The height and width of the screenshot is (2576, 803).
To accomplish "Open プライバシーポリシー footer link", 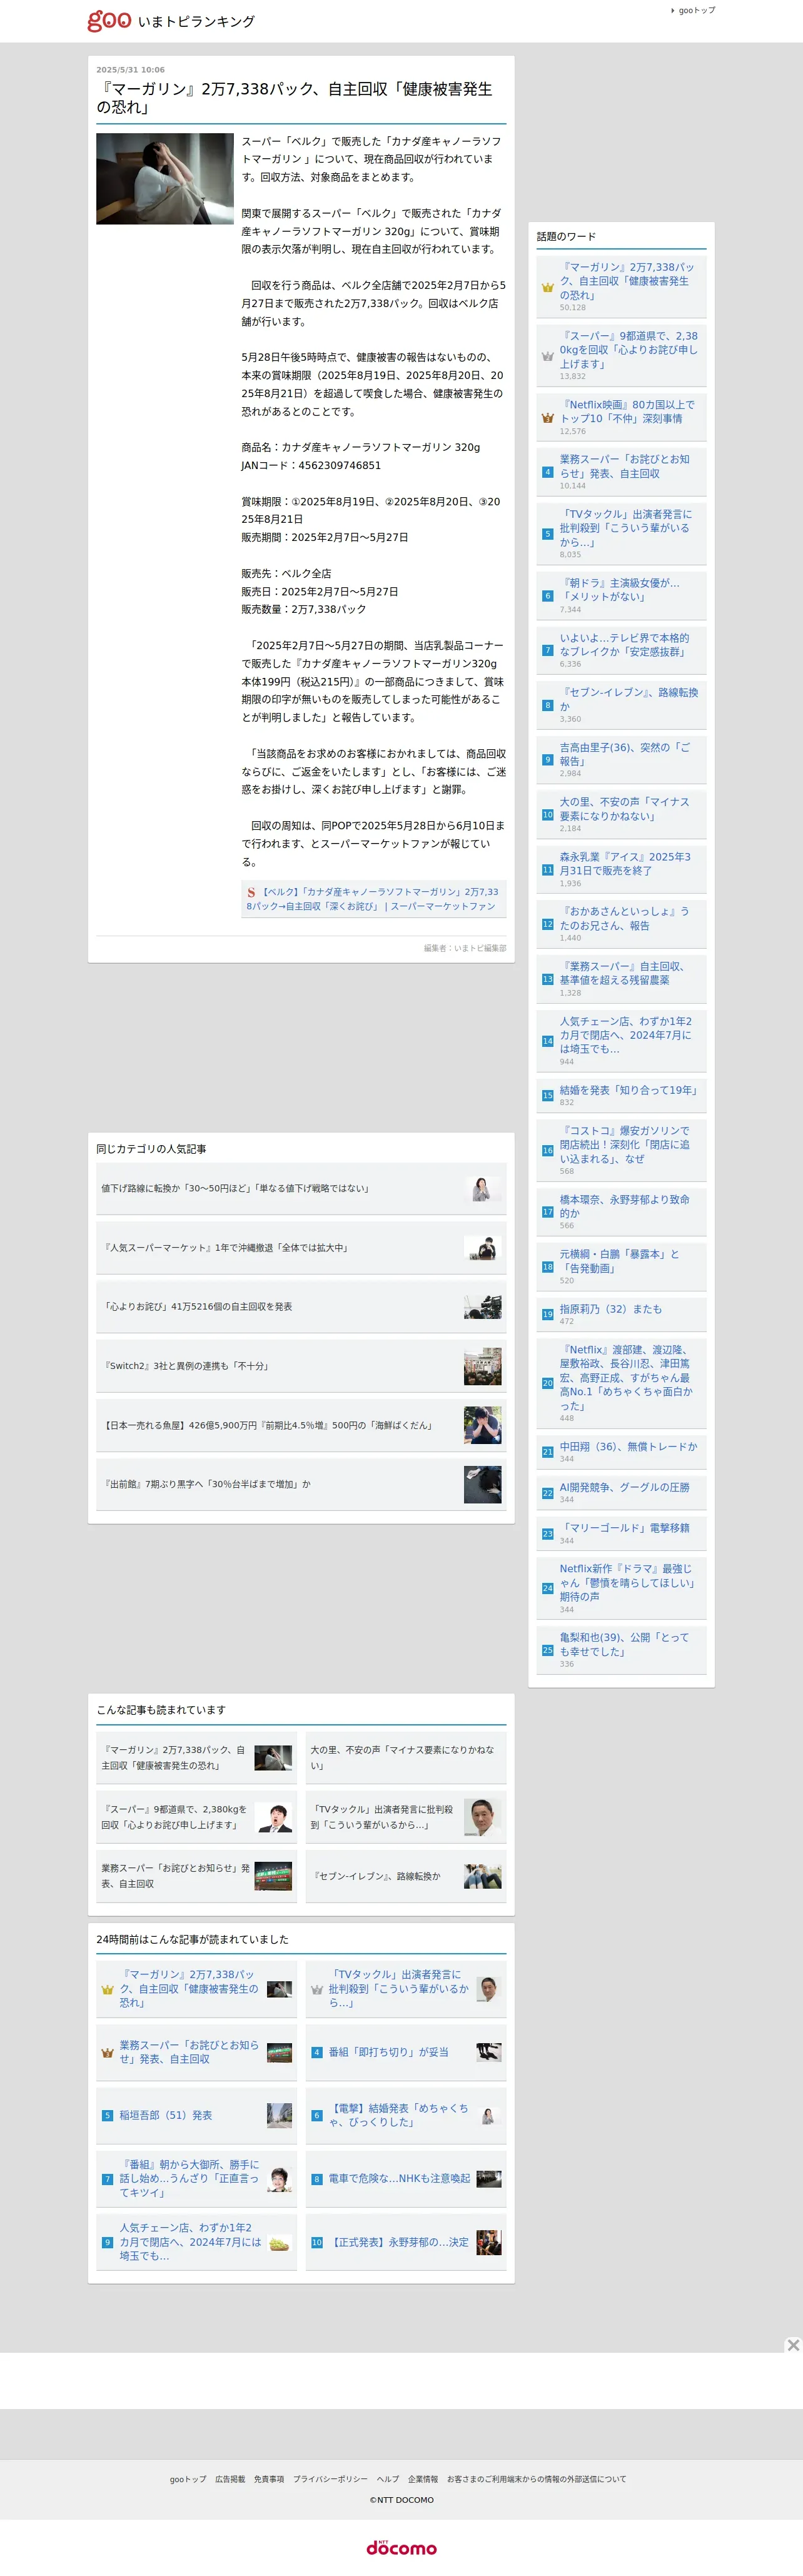I will [330, 2480].
